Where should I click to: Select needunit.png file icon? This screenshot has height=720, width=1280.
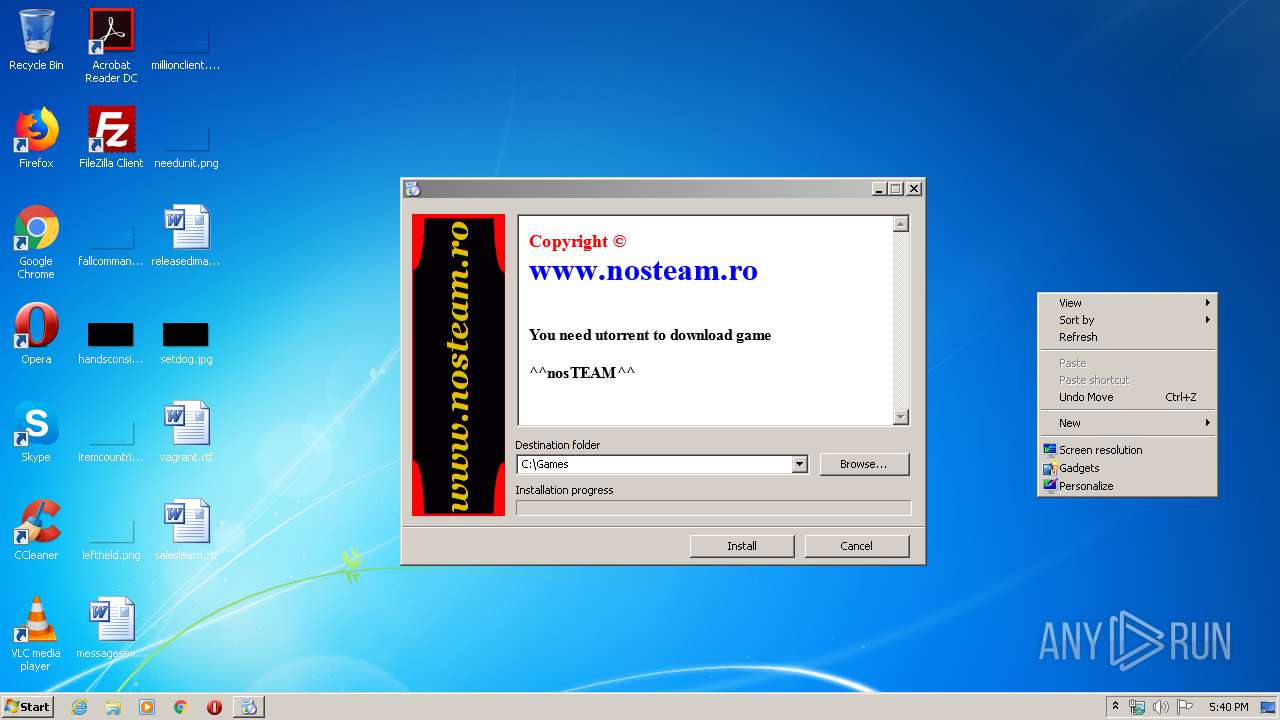pos(186,138)
